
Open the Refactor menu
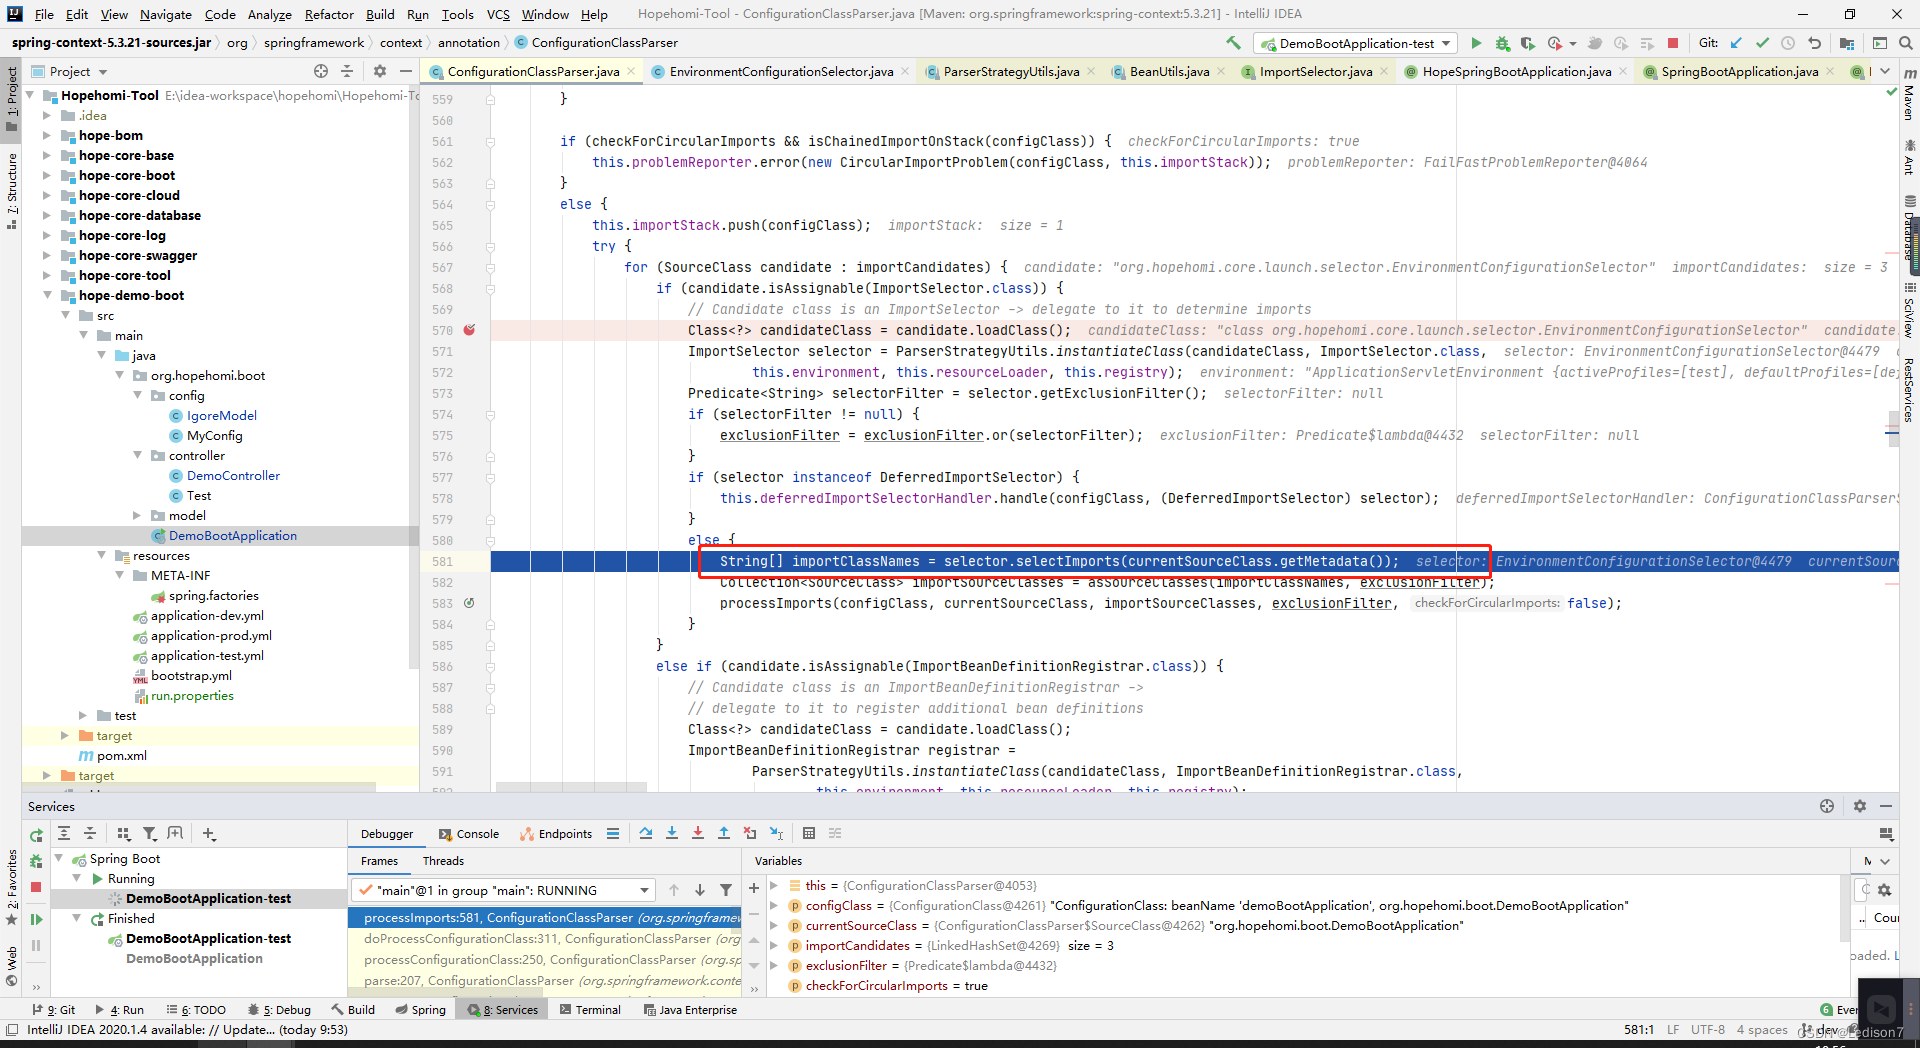click(x=329, y=14)
